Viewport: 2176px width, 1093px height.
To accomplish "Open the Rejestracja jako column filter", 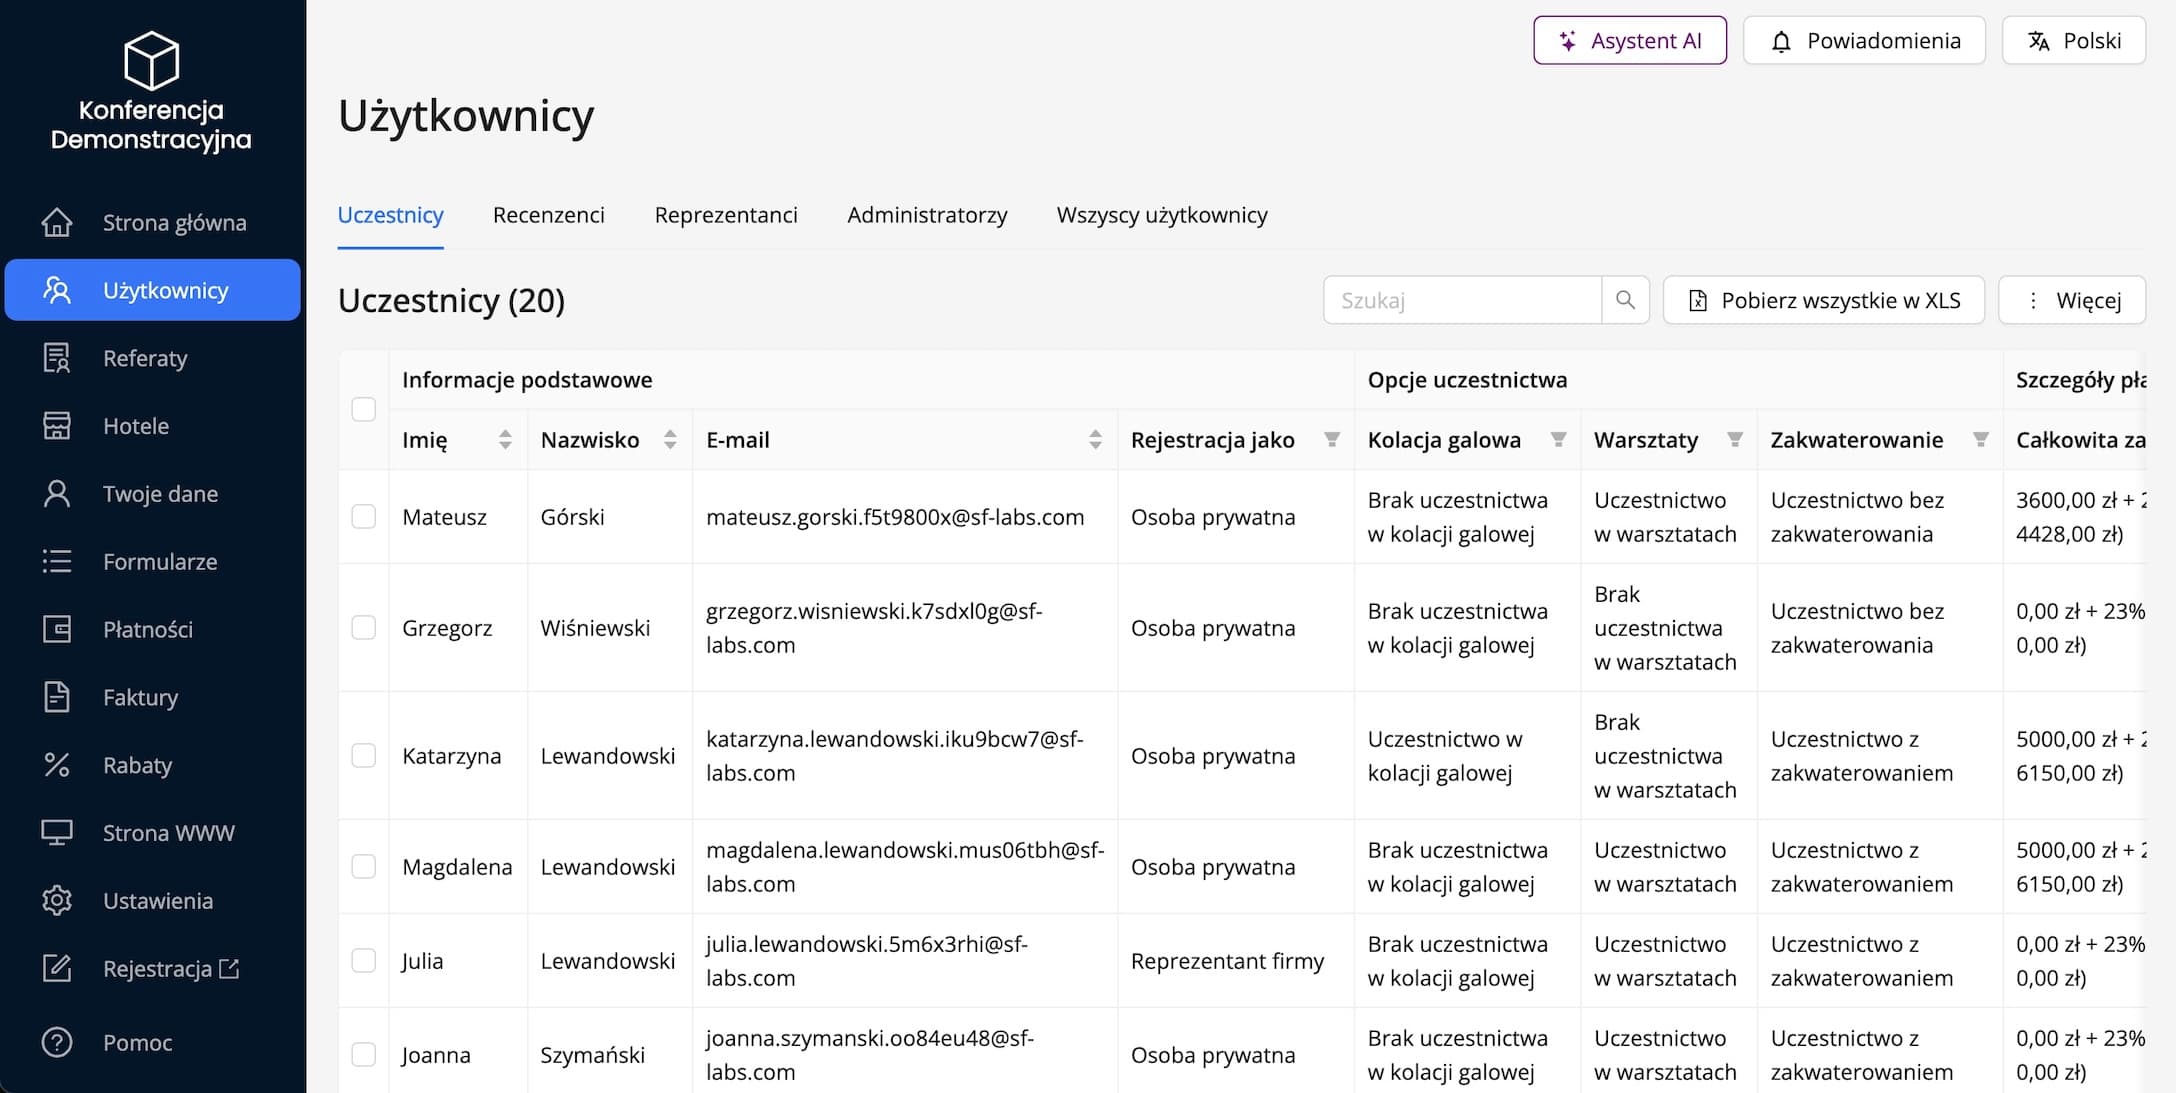I will (1332, 440).
